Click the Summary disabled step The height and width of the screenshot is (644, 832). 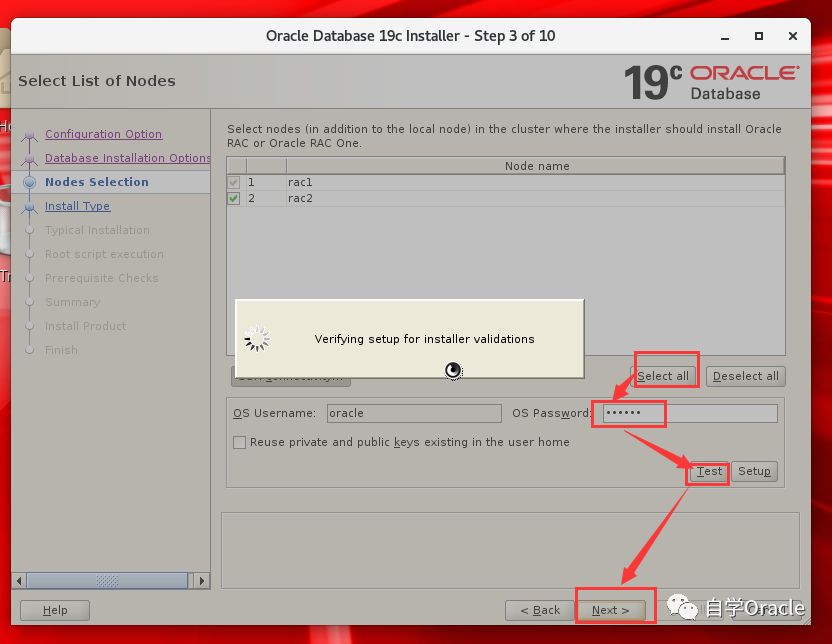[x=73, y=302]
